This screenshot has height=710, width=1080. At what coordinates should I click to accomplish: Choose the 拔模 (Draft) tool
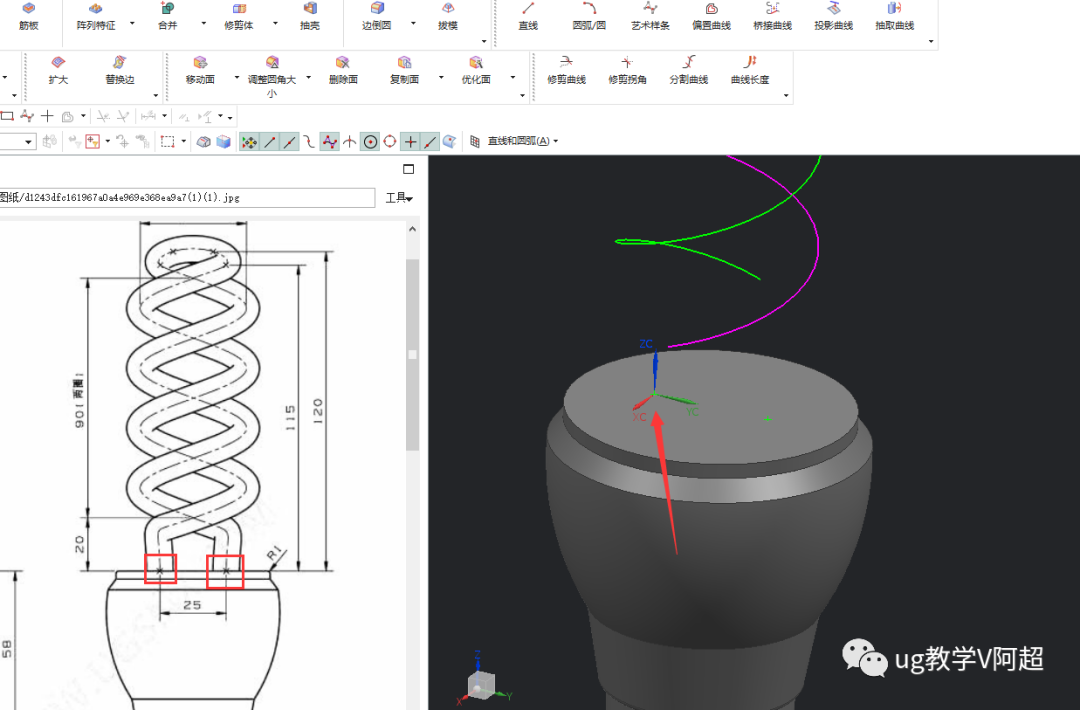pyautogui.click(x=448, y=17)
